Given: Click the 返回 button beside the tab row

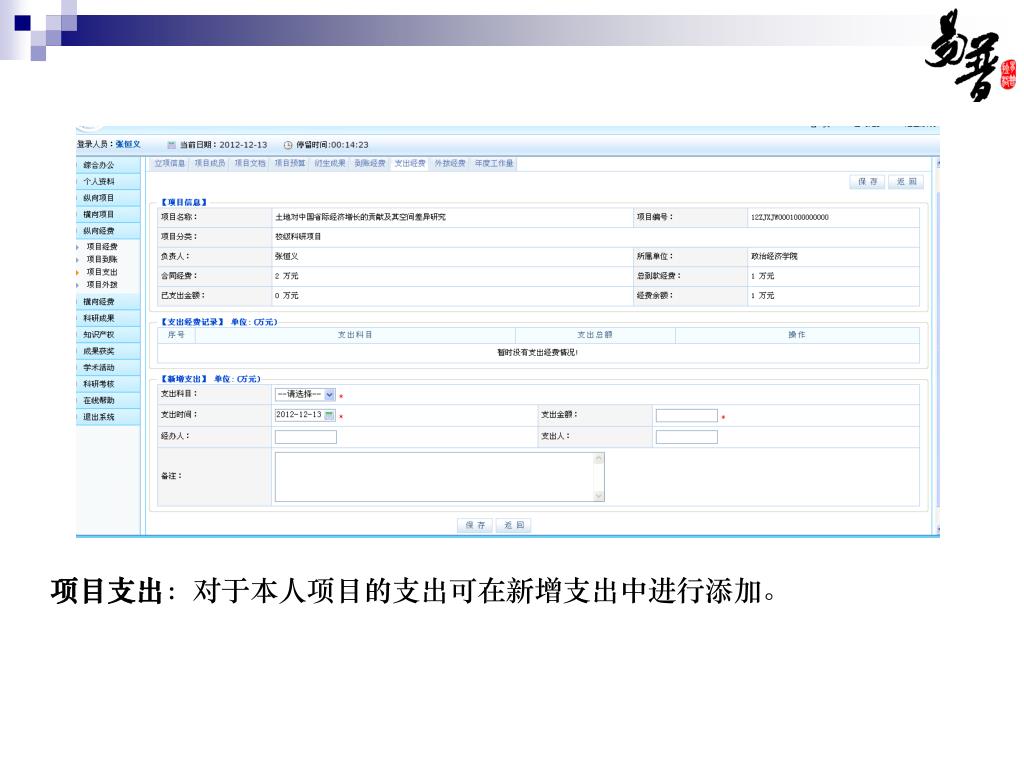Looking at the screenshot, I should 906,182.
